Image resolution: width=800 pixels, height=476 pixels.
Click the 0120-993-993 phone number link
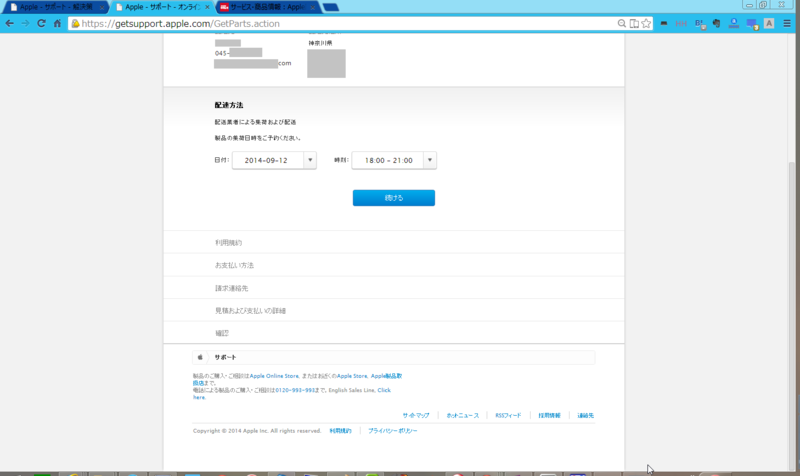click(x=295, y=390)
